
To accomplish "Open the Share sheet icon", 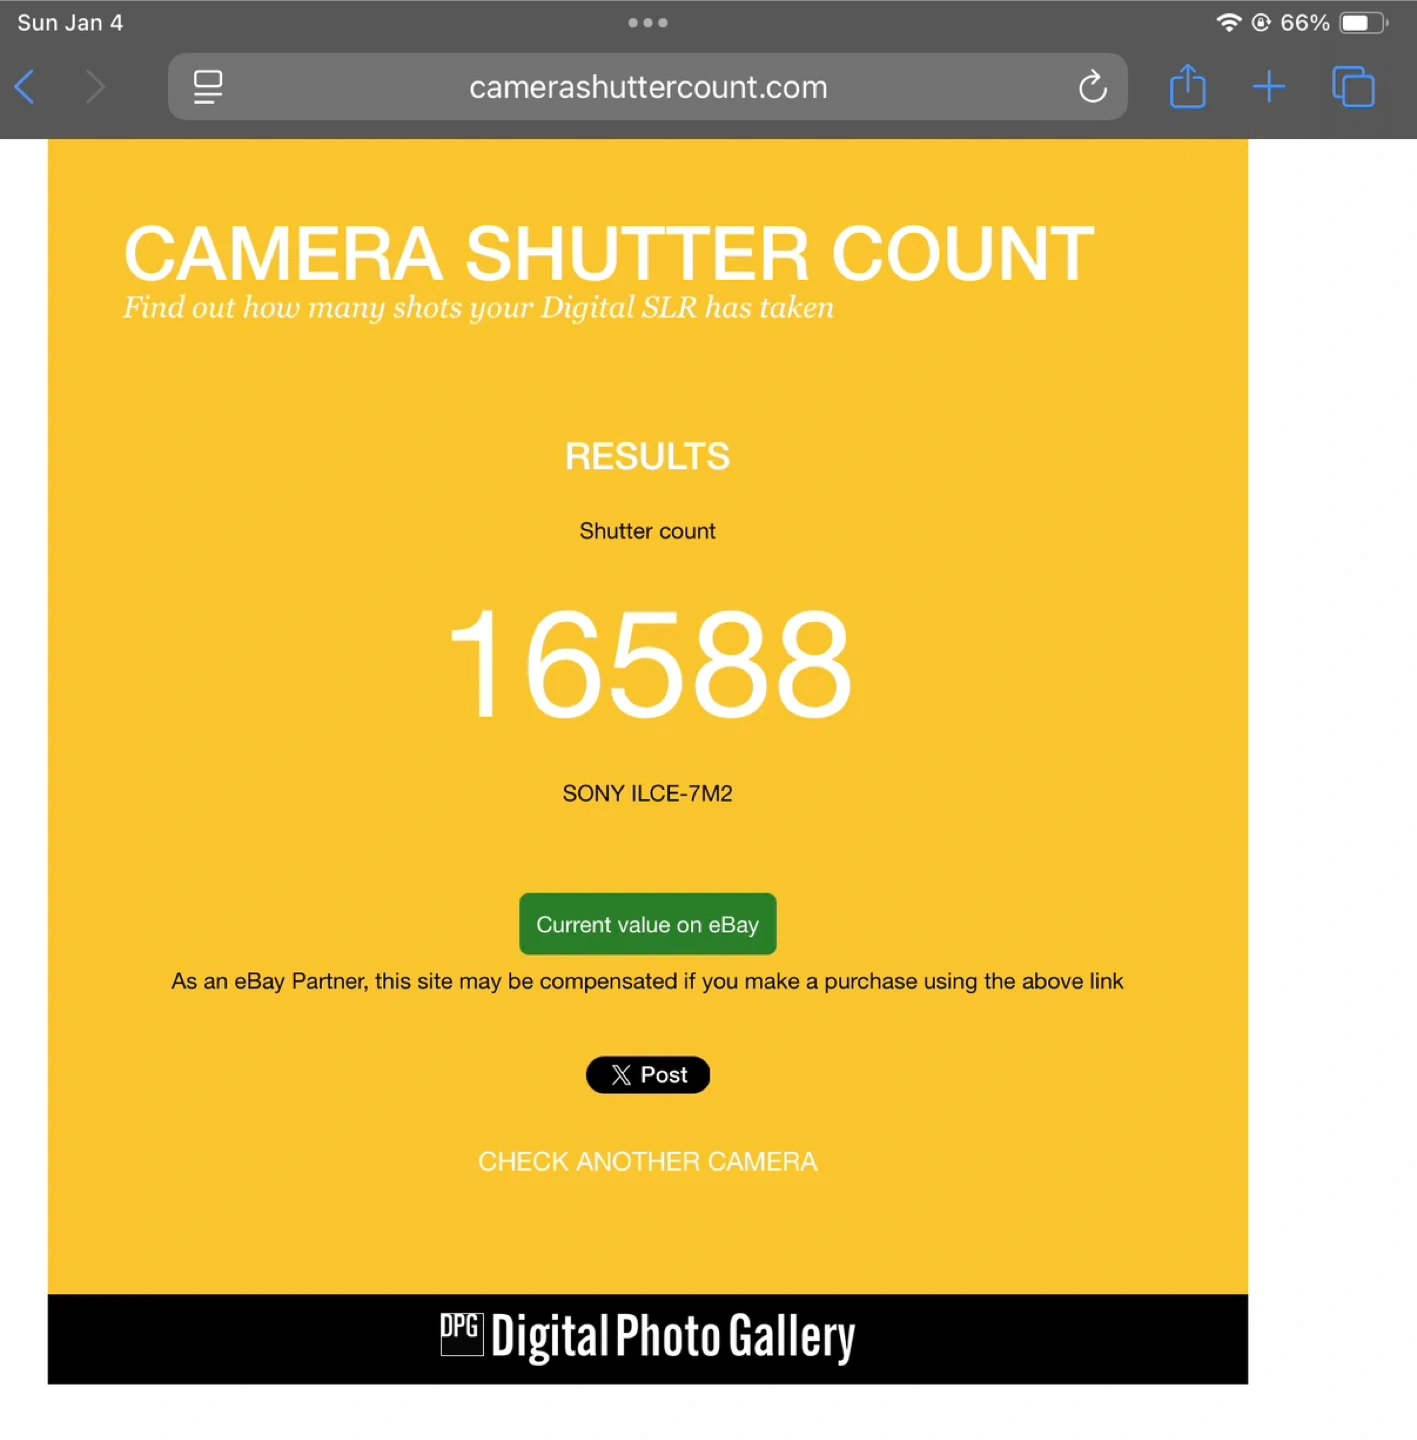I will (1187, 86).
